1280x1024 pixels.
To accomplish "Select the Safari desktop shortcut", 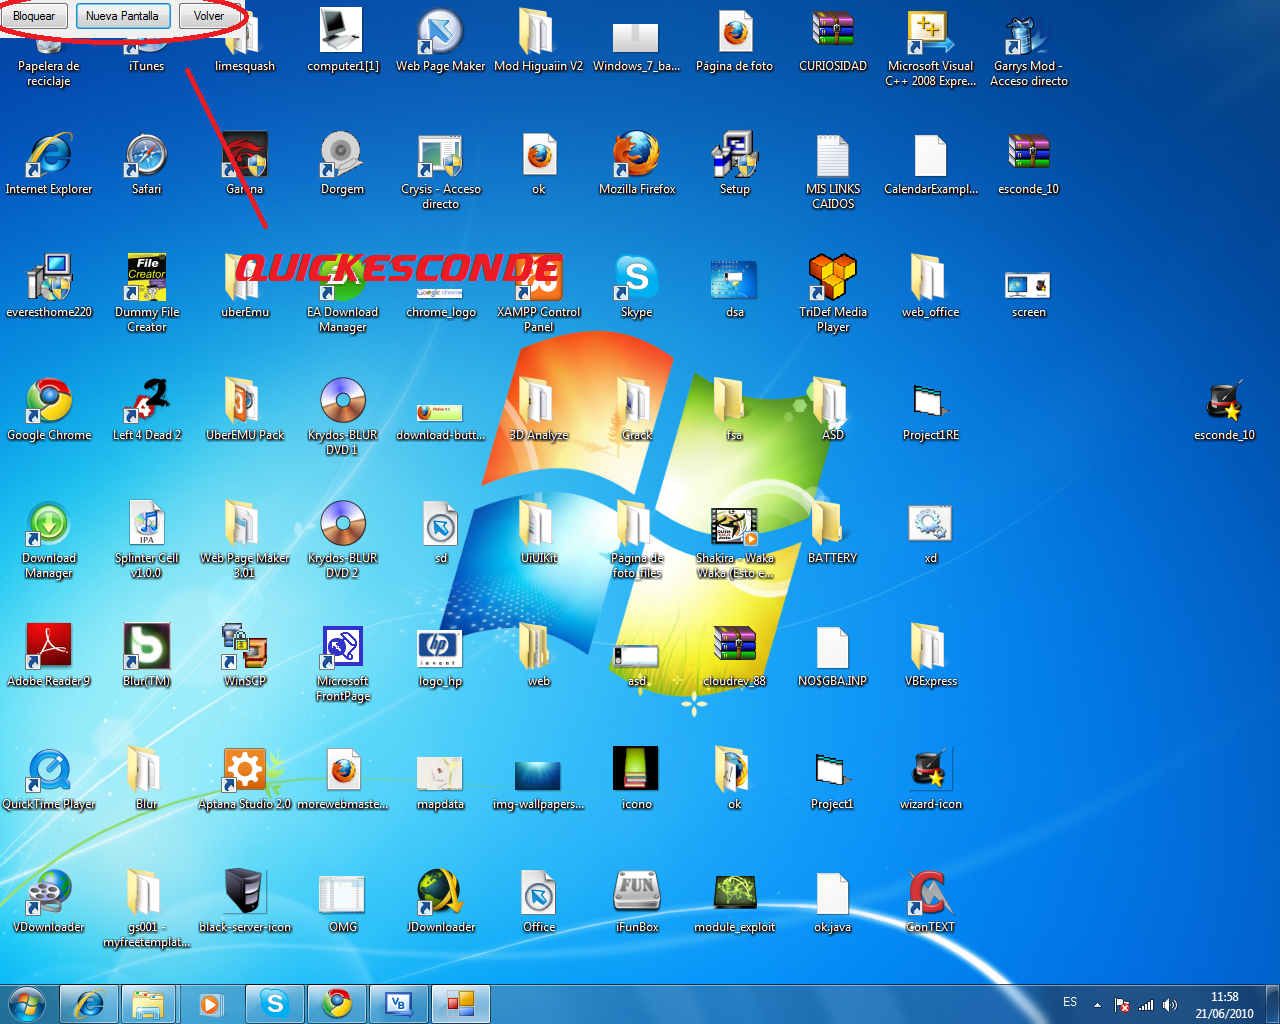I will point(146,165).
